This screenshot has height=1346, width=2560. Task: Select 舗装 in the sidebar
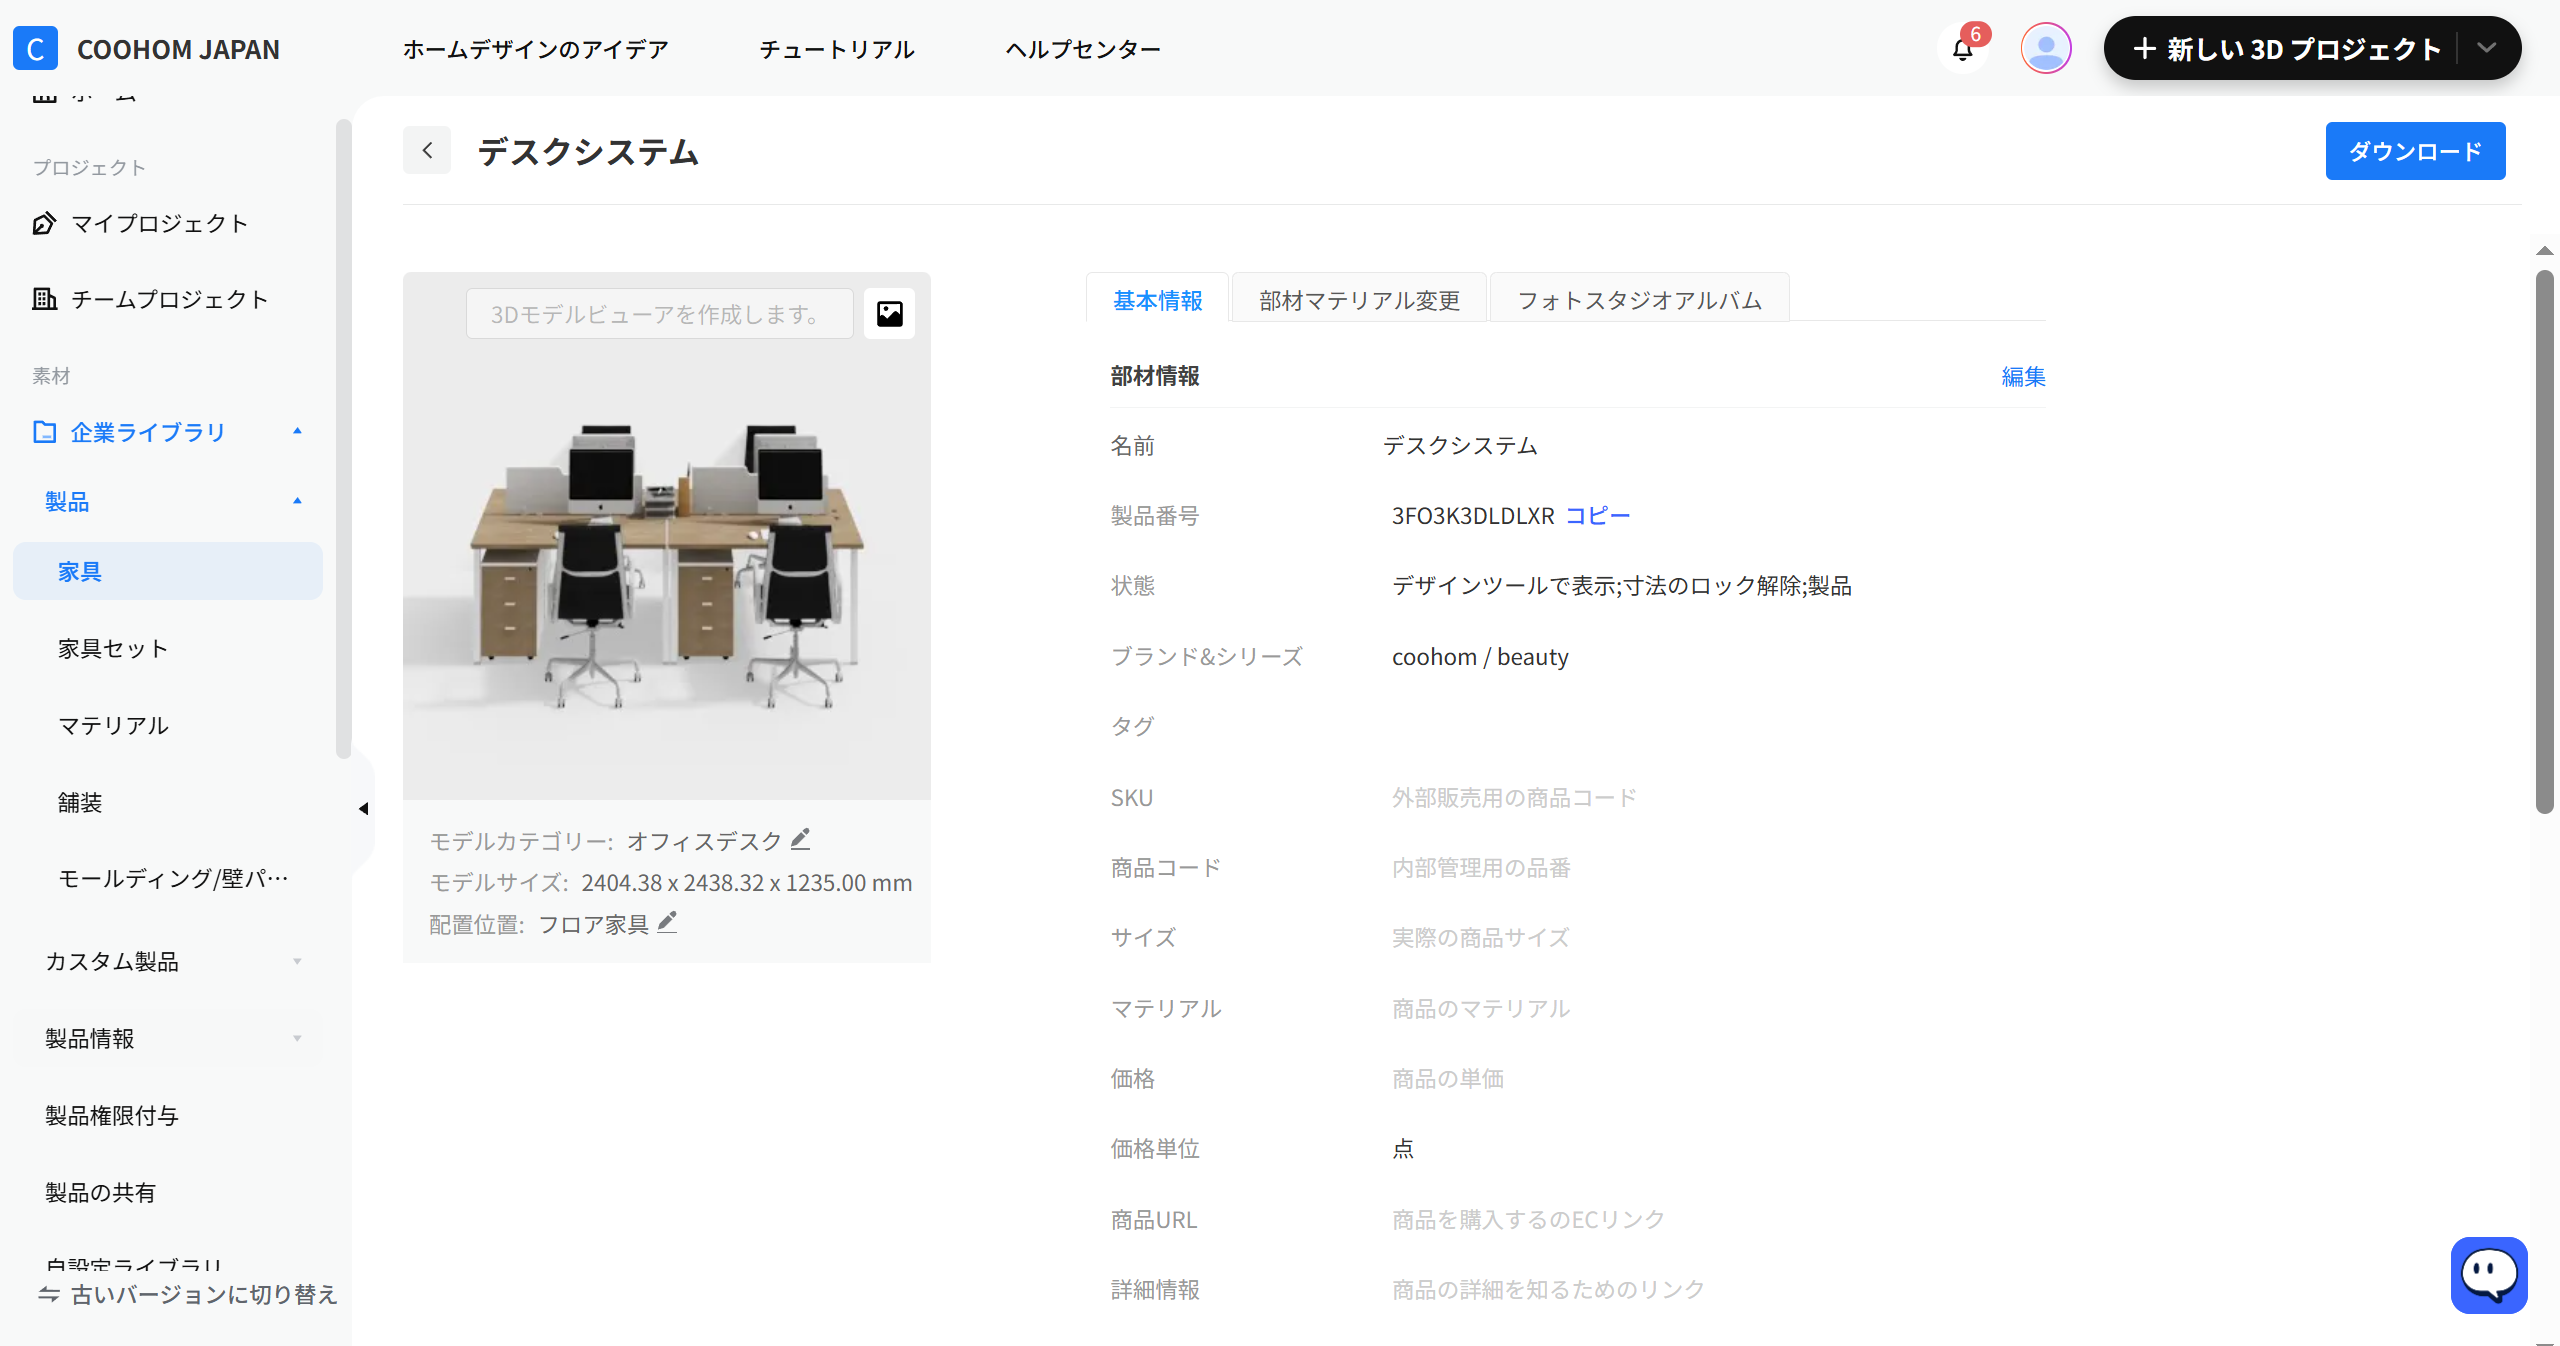pyautogui.click(x=80, y=802)
